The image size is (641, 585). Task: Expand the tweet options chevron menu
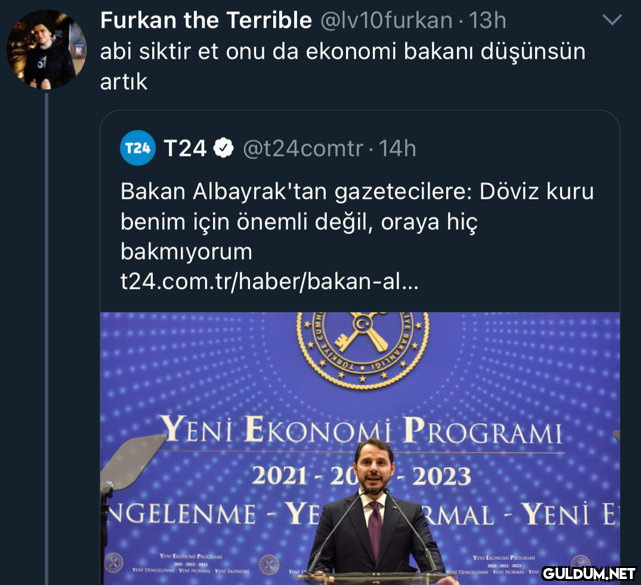tap(611, 20)
